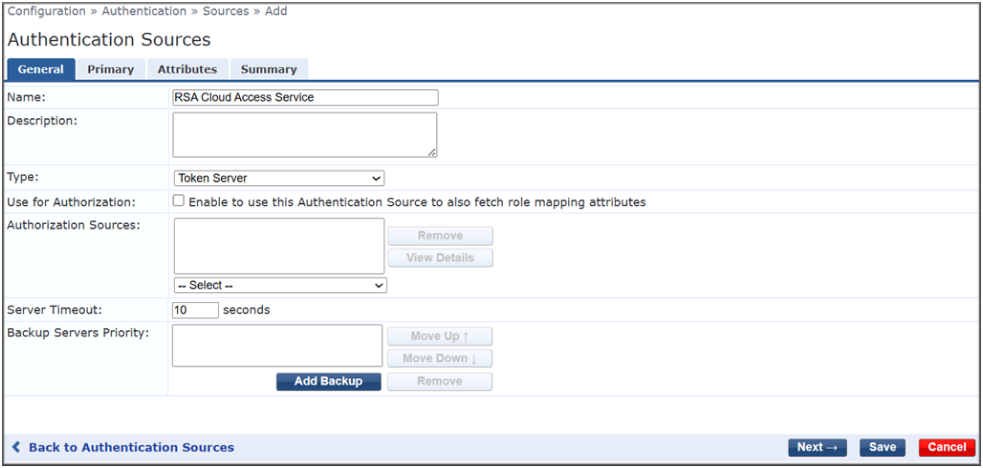
Task: Cancel adding the authentication source
Action: pos(946,447)
